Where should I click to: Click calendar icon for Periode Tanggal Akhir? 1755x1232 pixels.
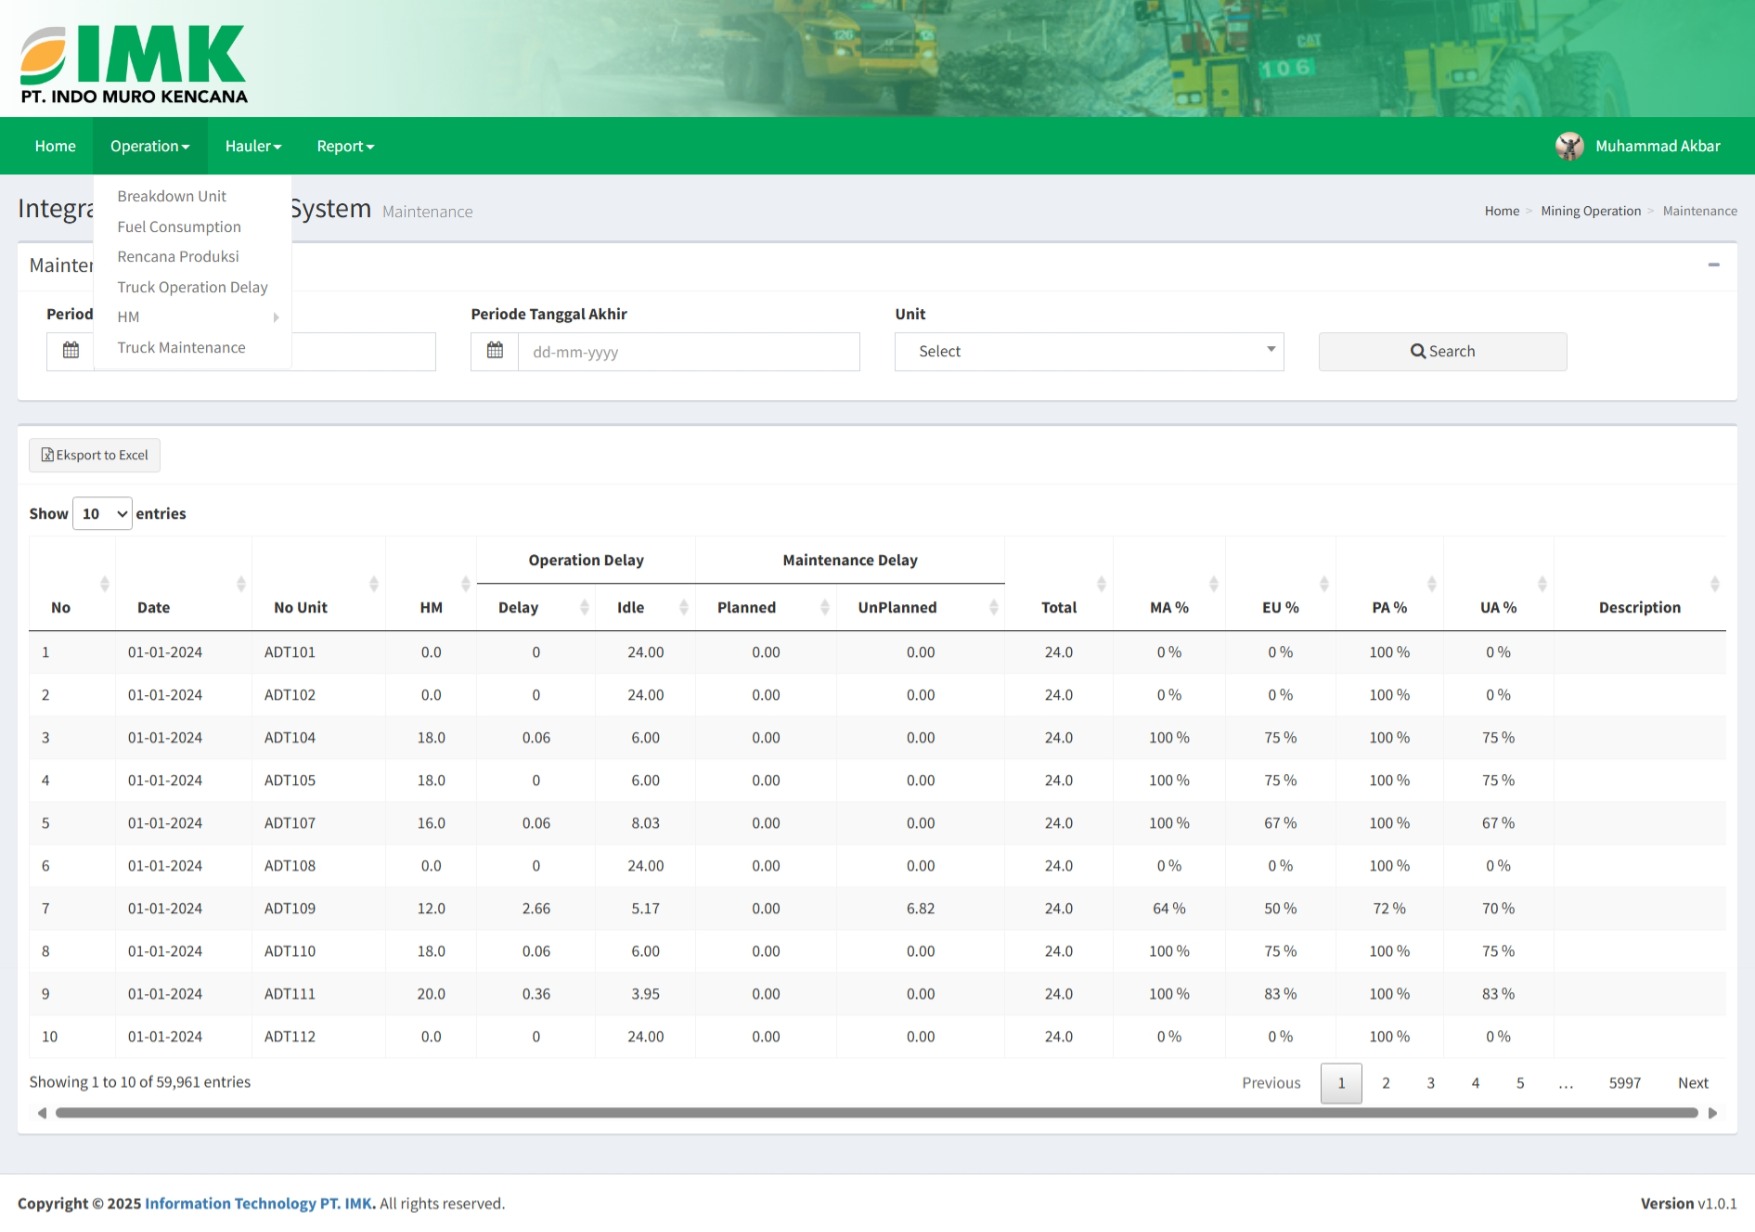[x=495, y=351]
